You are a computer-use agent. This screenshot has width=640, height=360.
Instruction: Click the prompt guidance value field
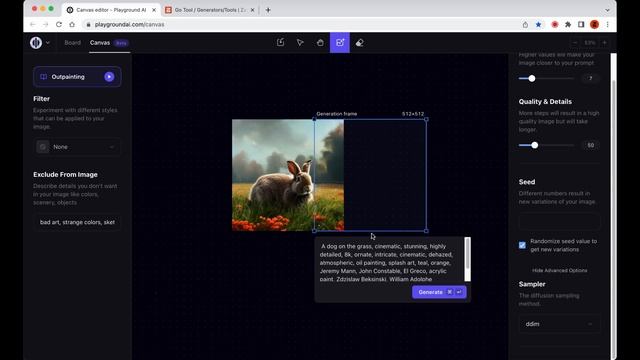591,78
